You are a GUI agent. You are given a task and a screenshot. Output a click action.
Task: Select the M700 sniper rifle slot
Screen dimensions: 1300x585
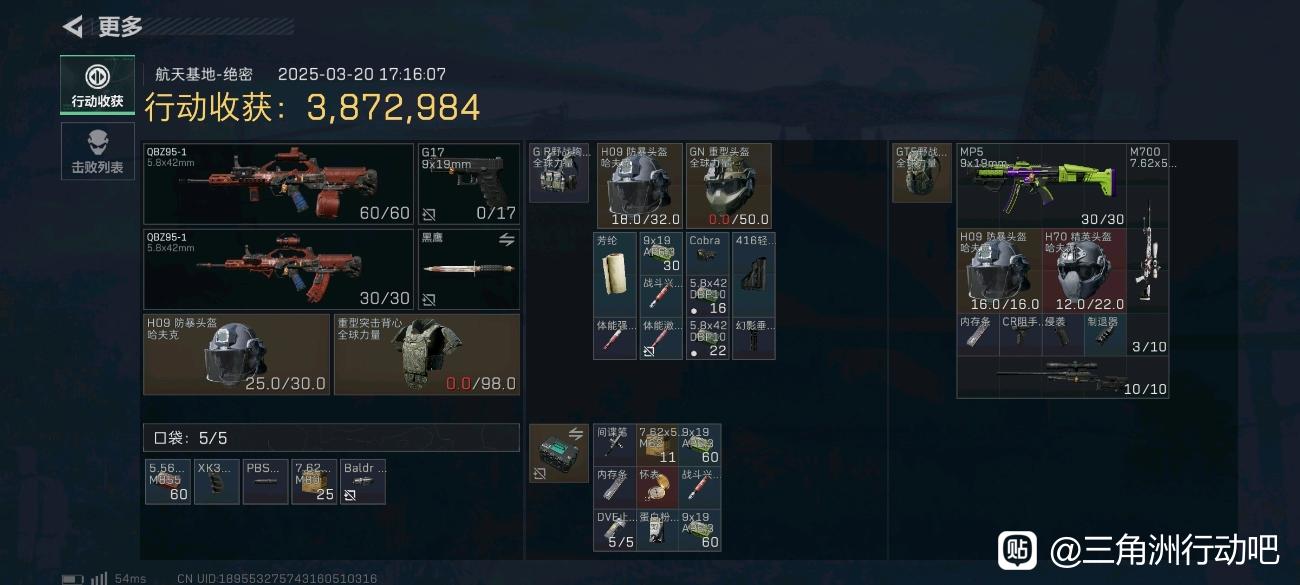(x=1148, y=228)
